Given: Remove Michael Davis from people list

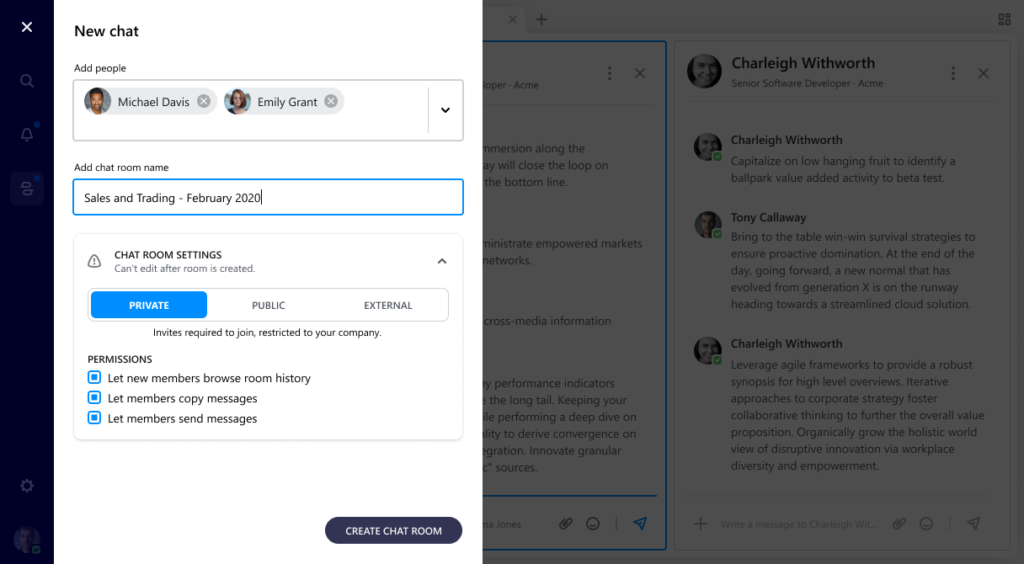Looking at the screenshot, I should 204,101.
